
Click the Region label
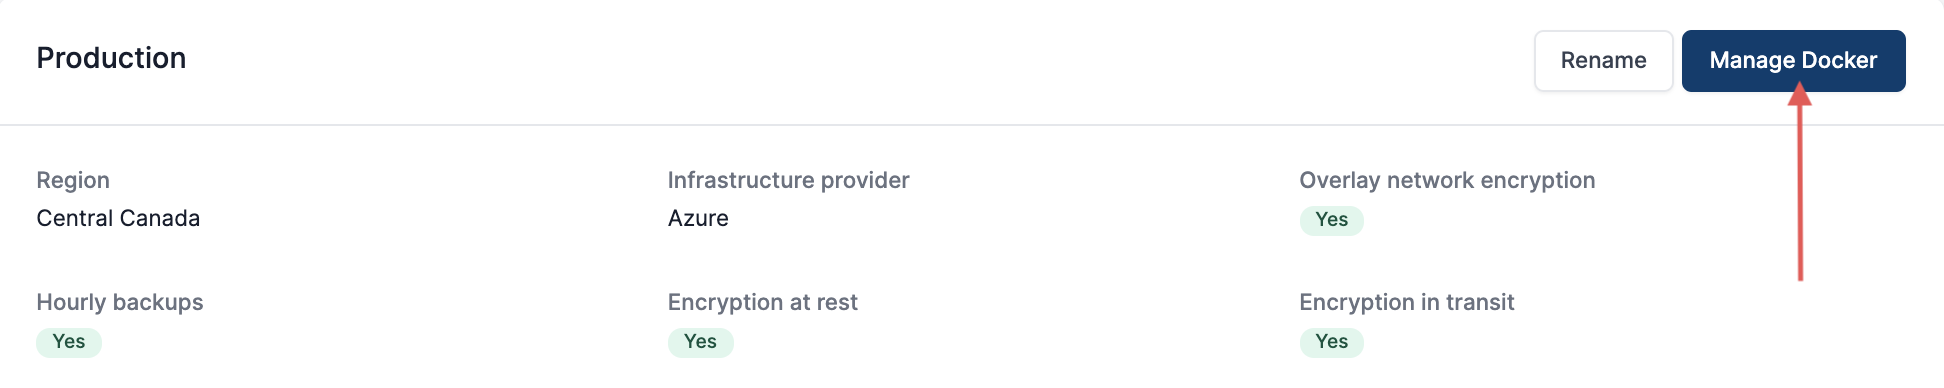coord(73,180)
